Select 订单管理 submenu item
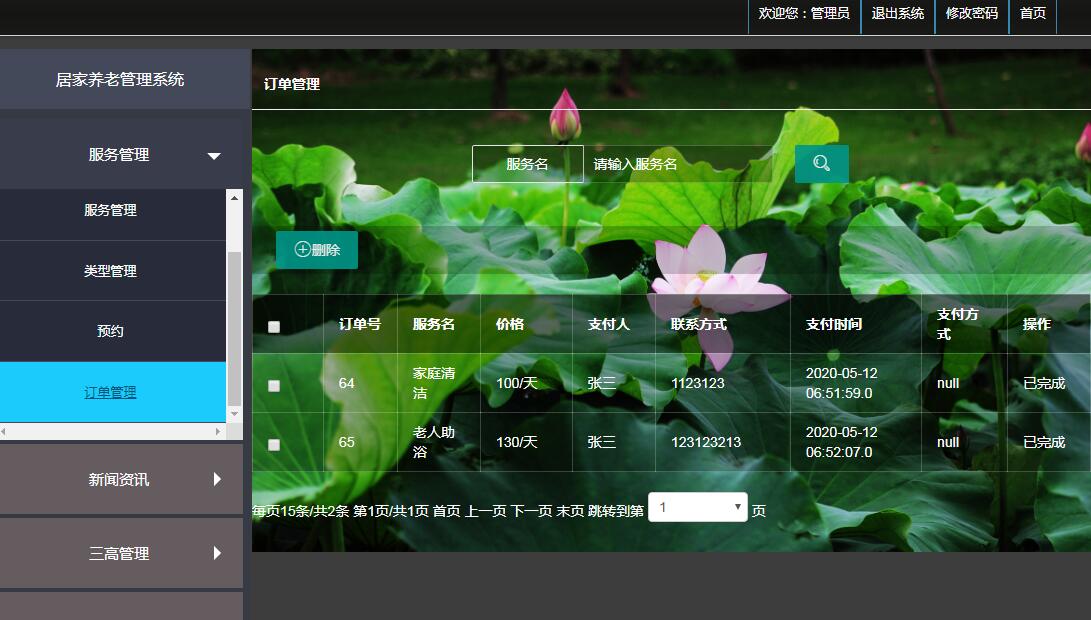 pyautogui.click(x=111, y=392)
